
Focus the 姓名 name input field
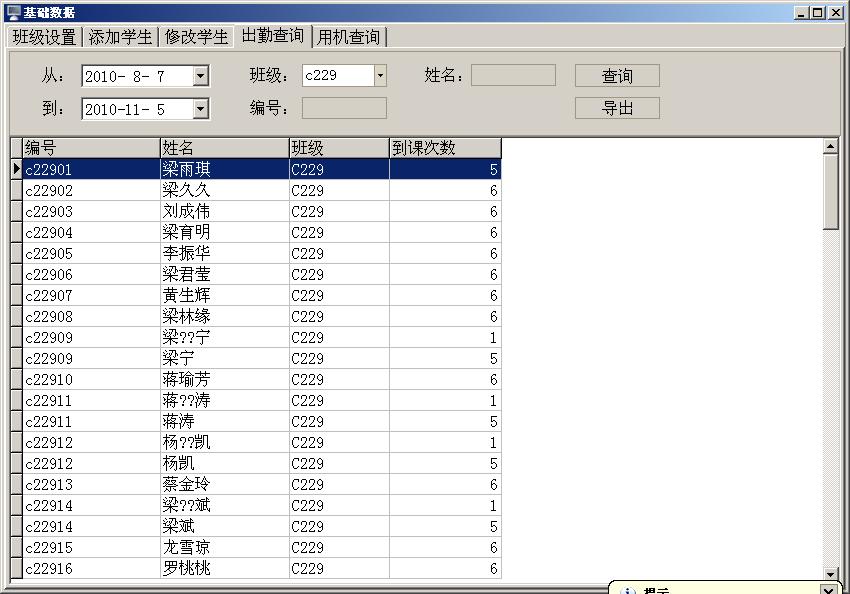click(x=513, y=76)
